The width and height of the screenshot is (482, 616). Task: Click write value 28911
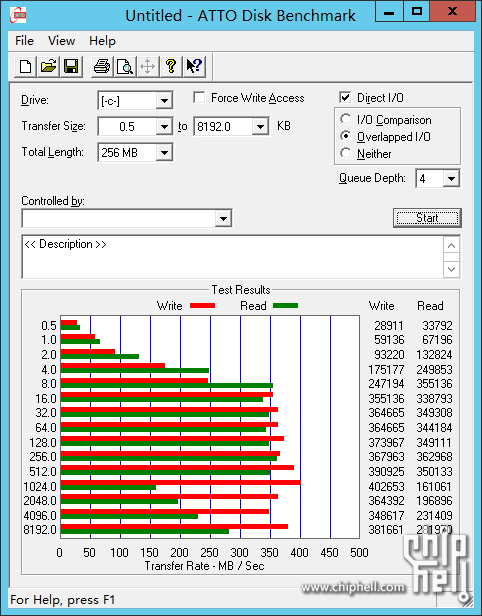(389, 325)
